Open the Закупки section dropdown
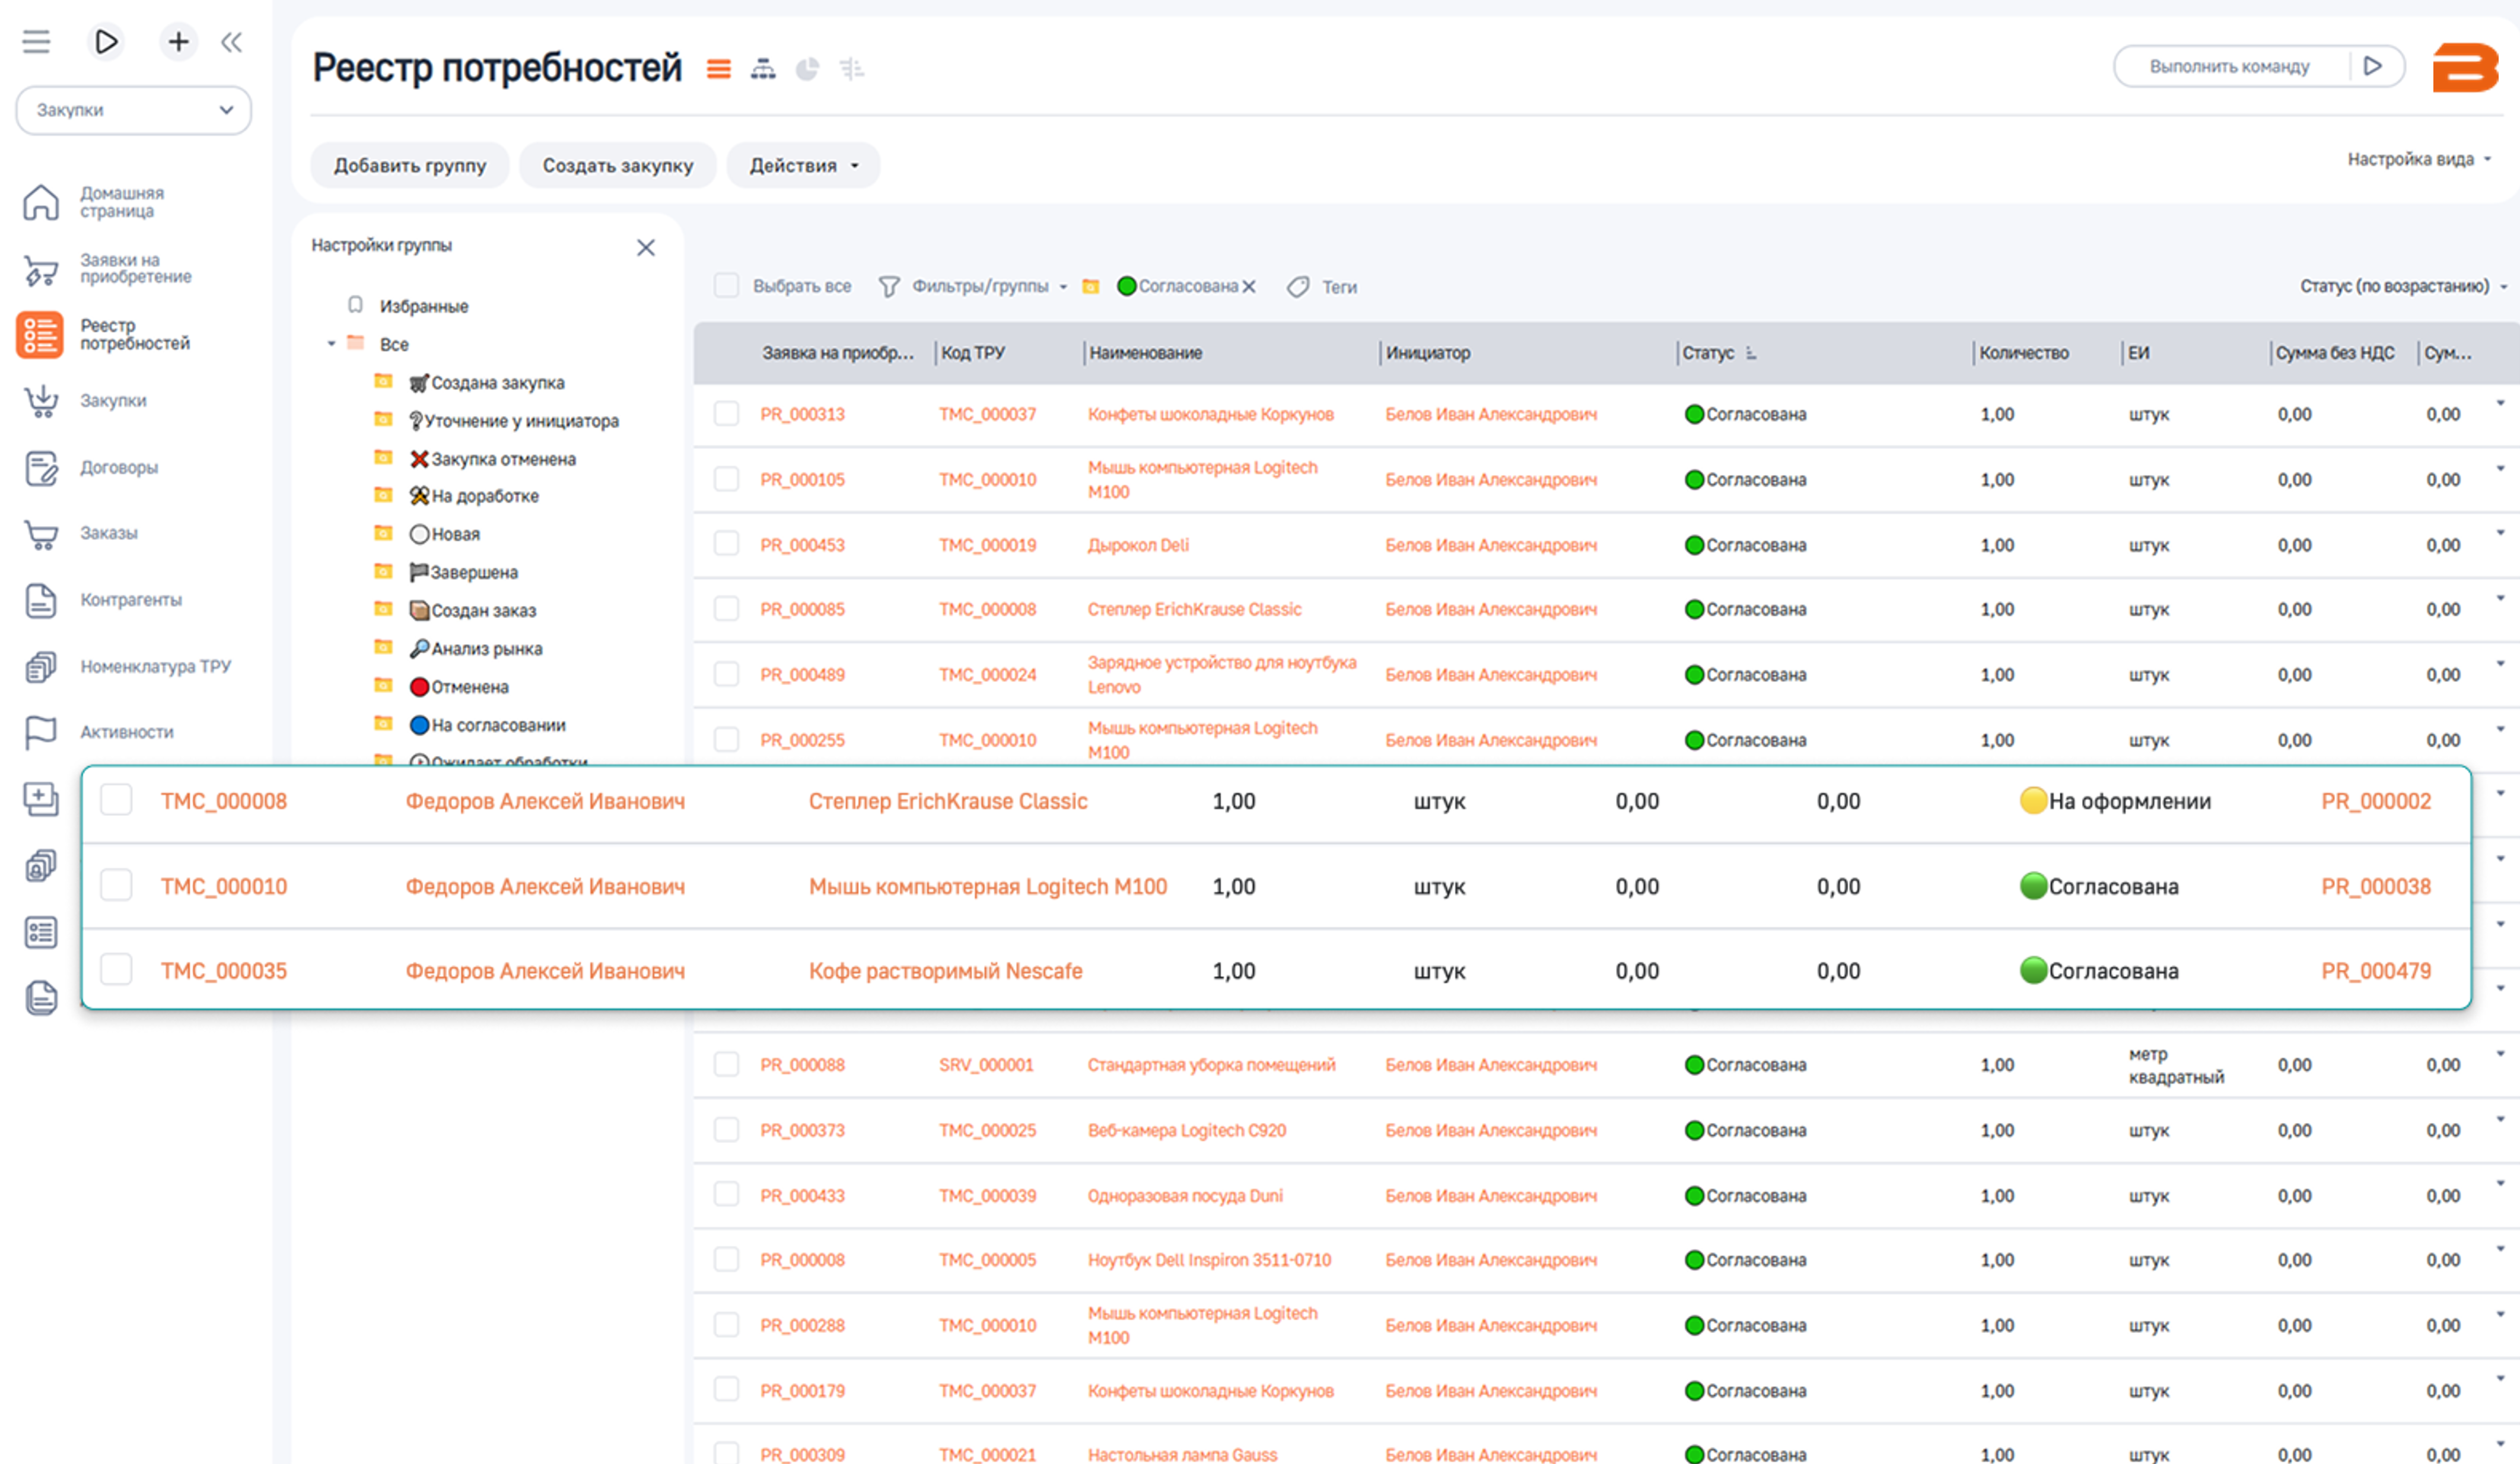This screenshot has height=1464, width=2520. click(134, 110)
